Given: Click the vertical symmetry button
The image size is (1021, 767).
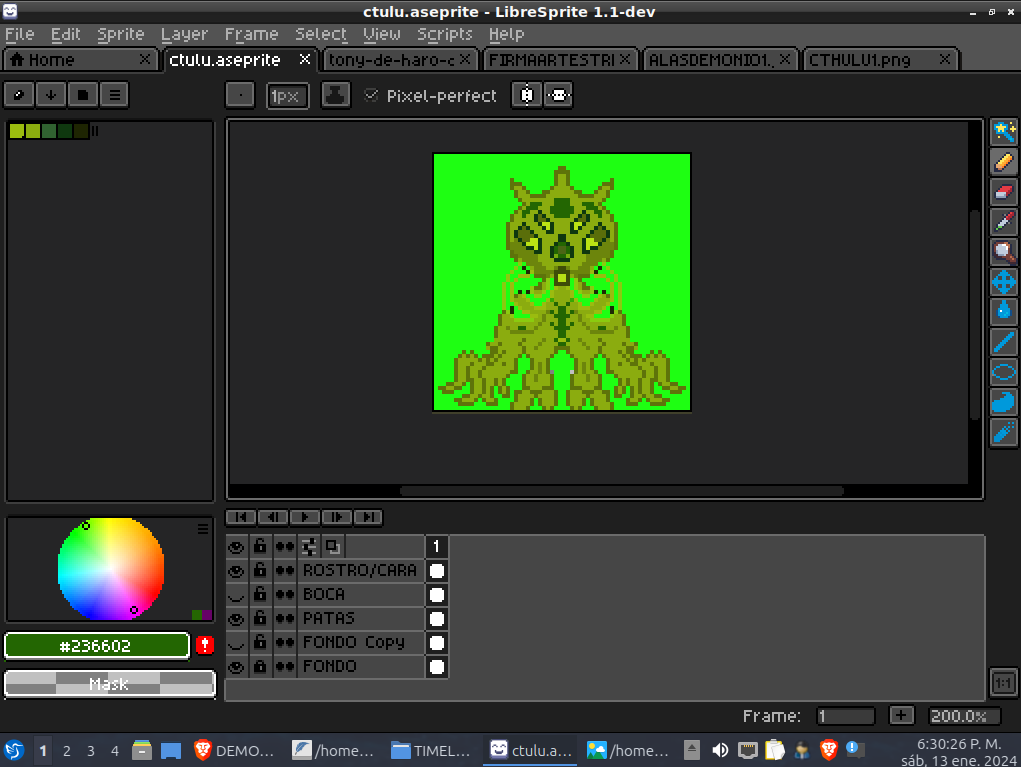Looking at the screenshot, I should (x=527, y=95).
